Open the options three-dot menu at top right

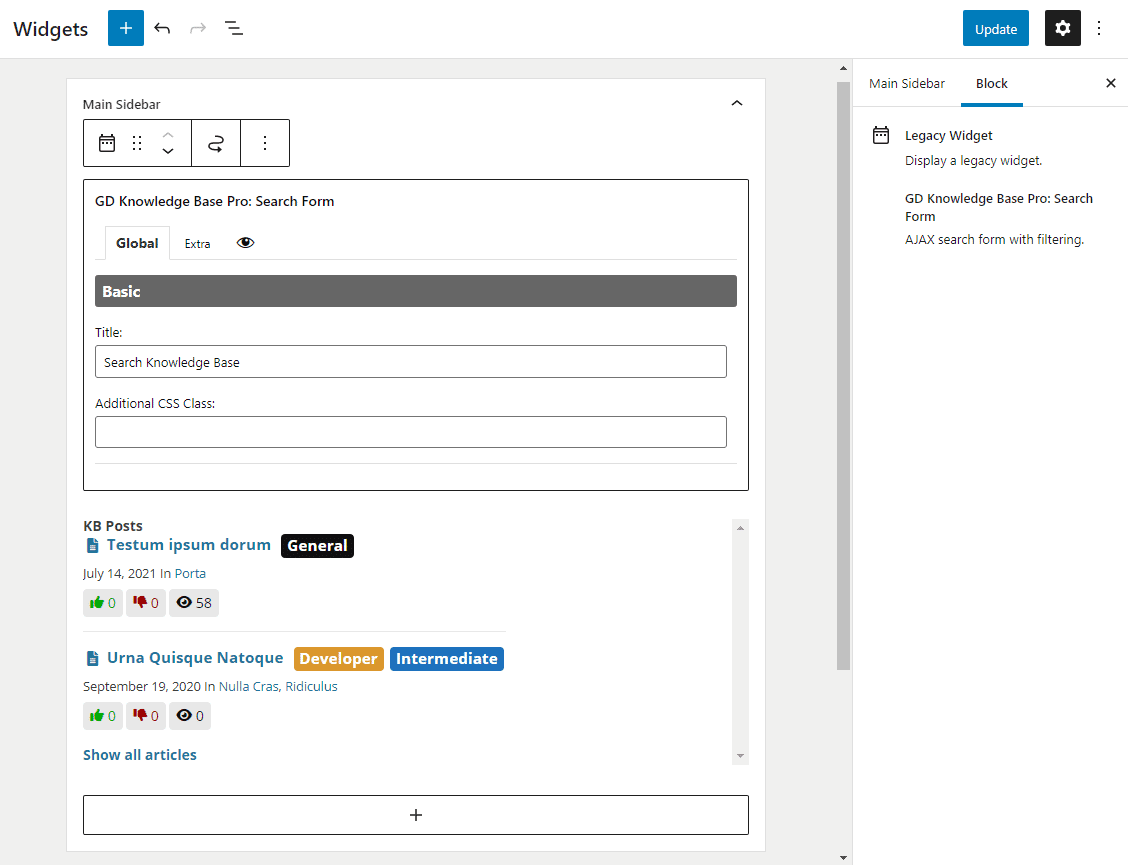pos(1099,28)
